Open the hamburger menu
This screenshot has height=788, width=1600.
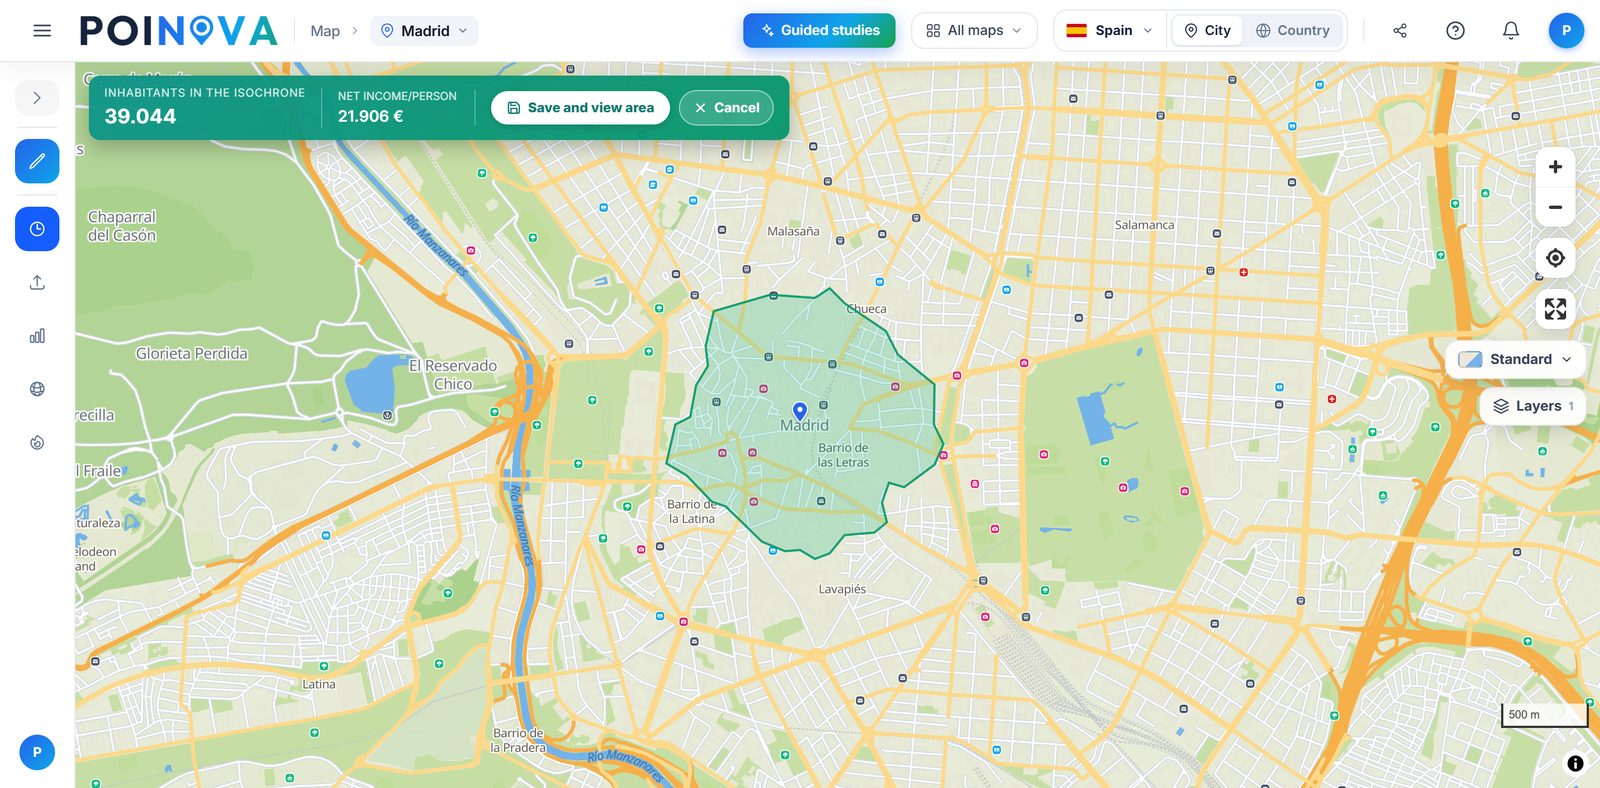[x=42, y=31]
